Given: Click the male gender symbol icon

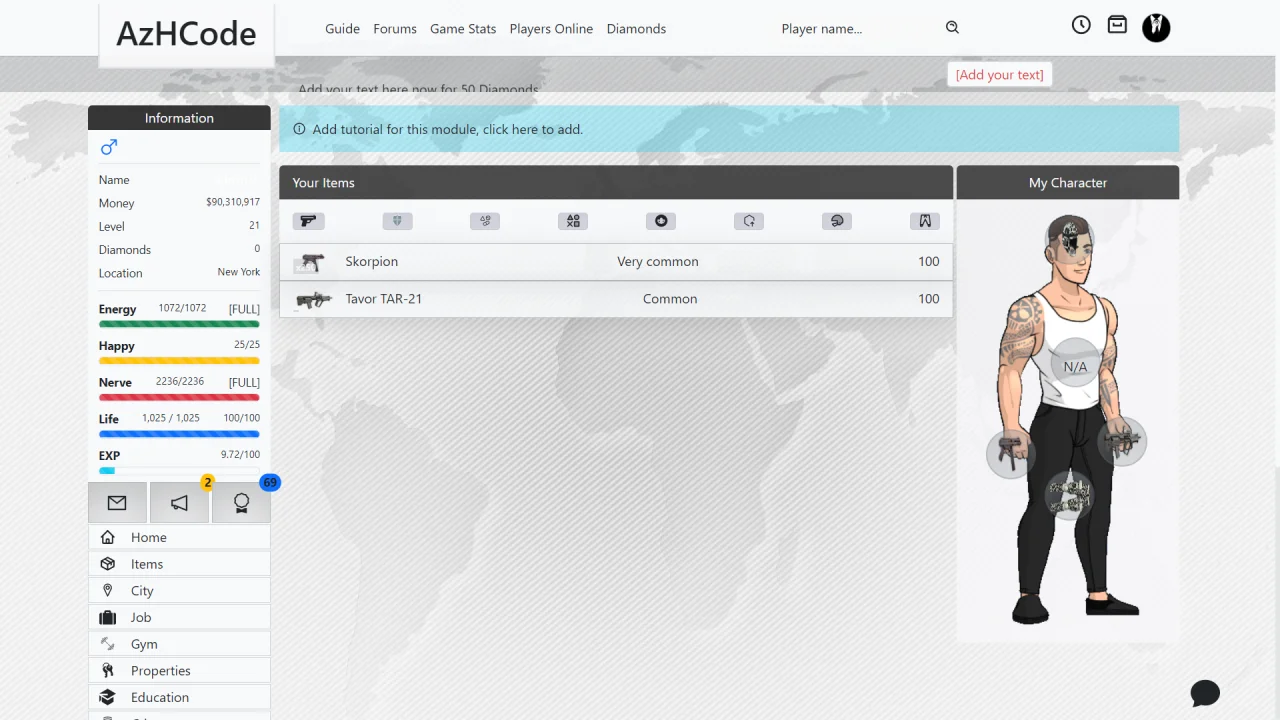Looking at the screenshot, I should tap(109, 148).
